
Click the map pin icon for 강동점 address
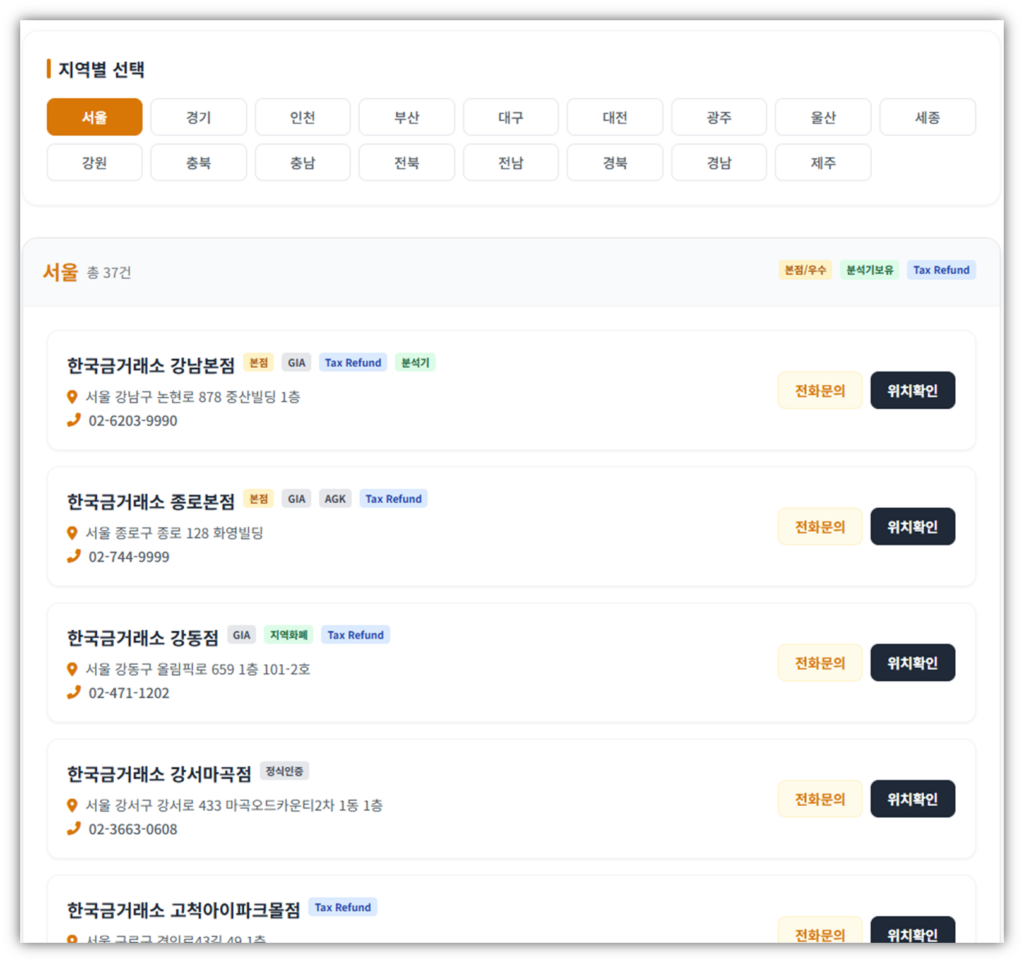point(72,669)
